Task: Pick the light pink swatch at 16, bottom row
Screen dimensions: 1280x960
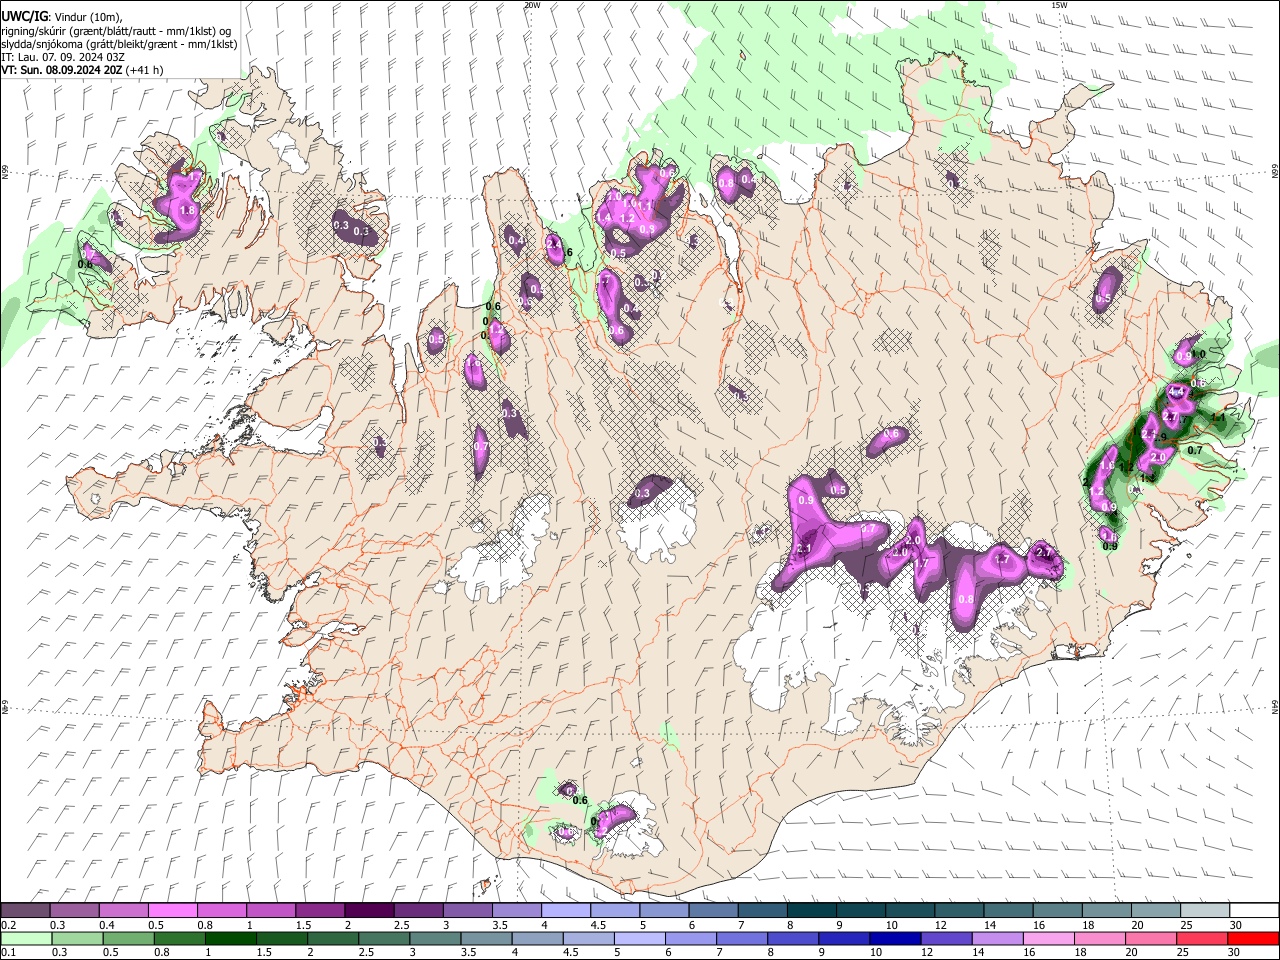Action: (x=1047, y=939)
